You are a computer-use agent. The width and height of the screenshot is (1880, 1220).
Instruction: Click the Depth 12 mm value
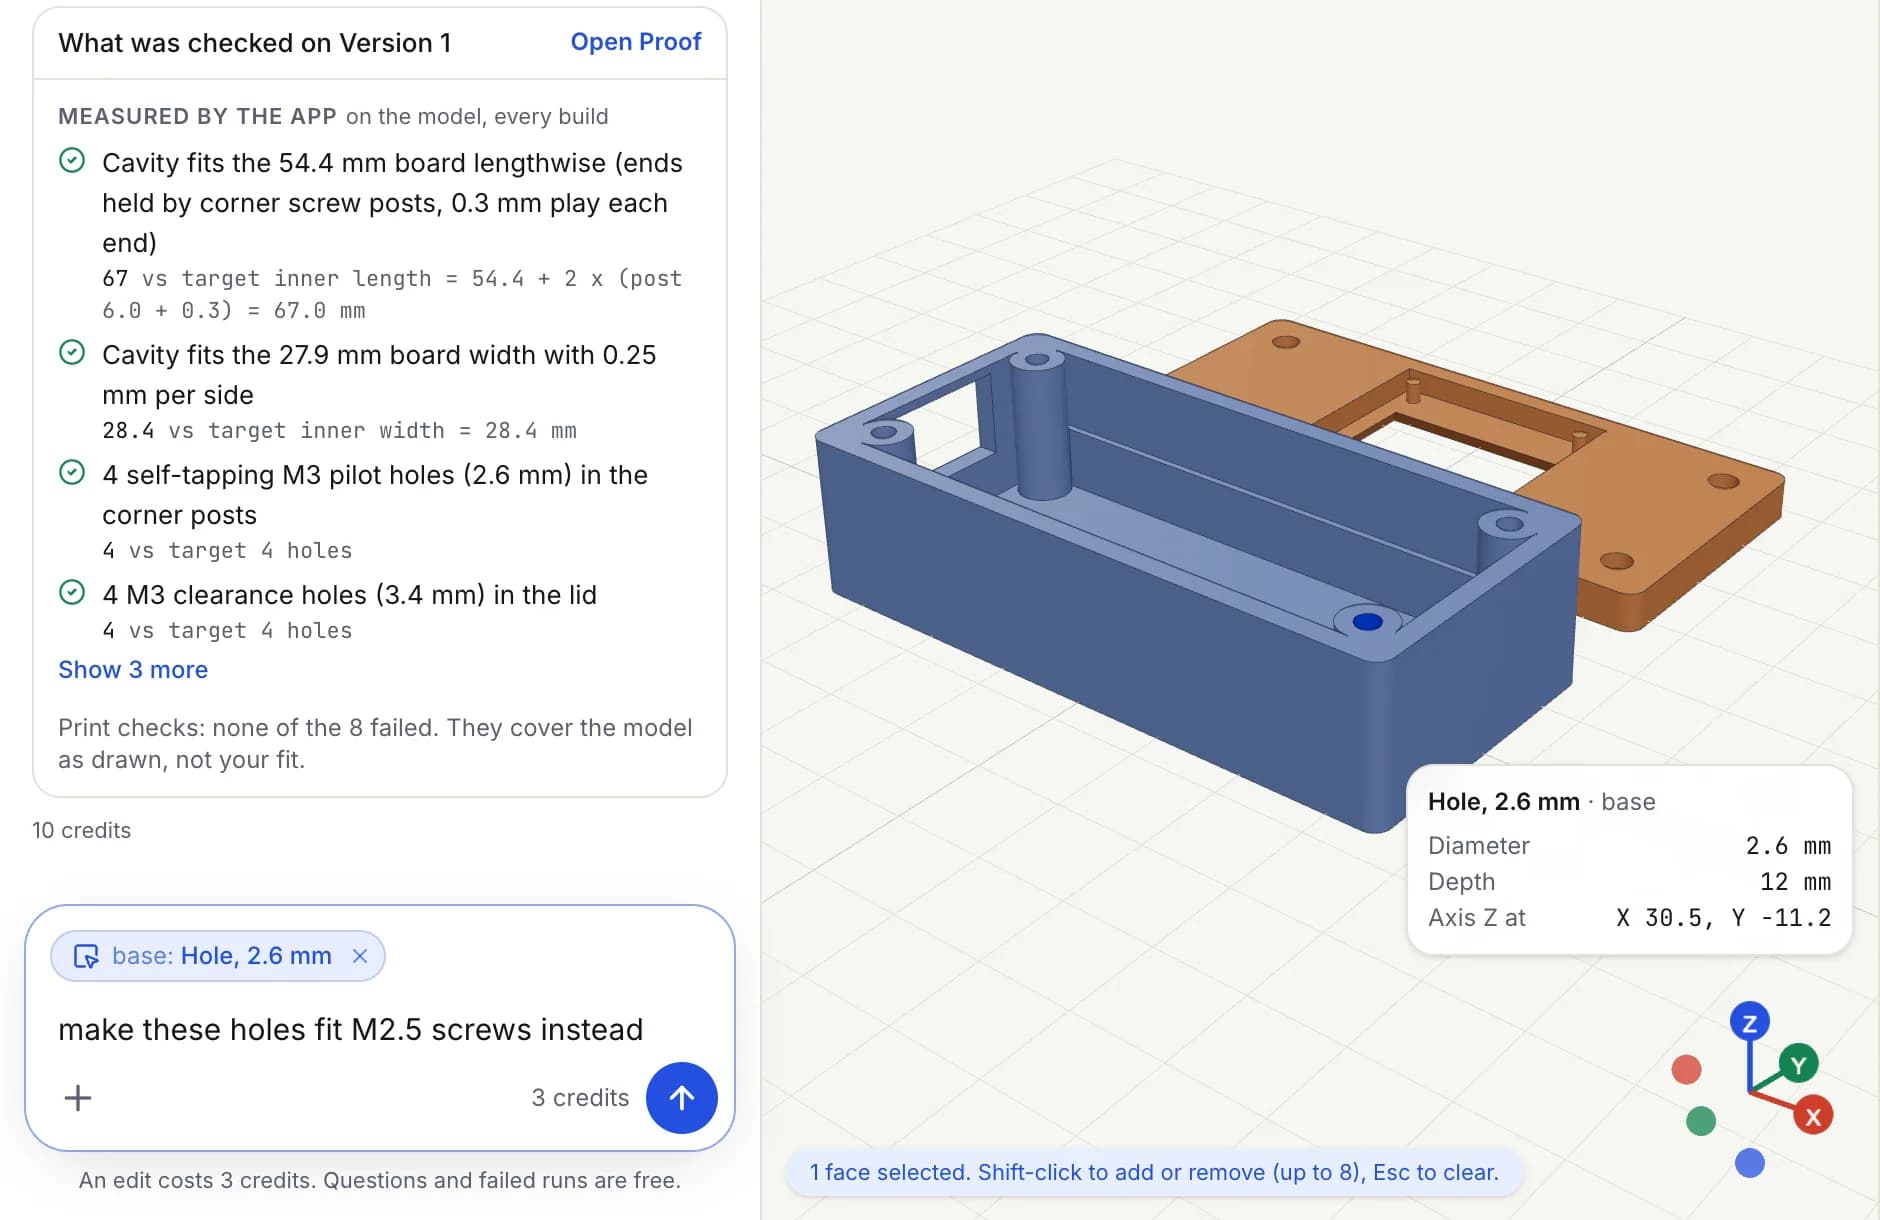click(x=1795, y=882)
